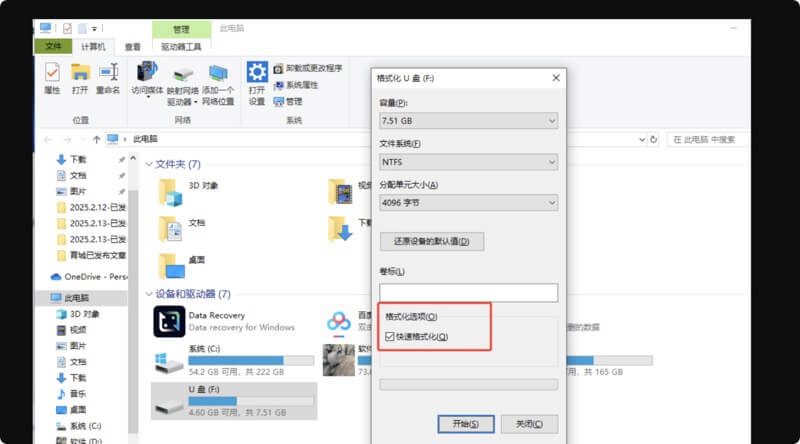
Task: Click 此电脑 in the address bar
Action: [x=145, y=139]
